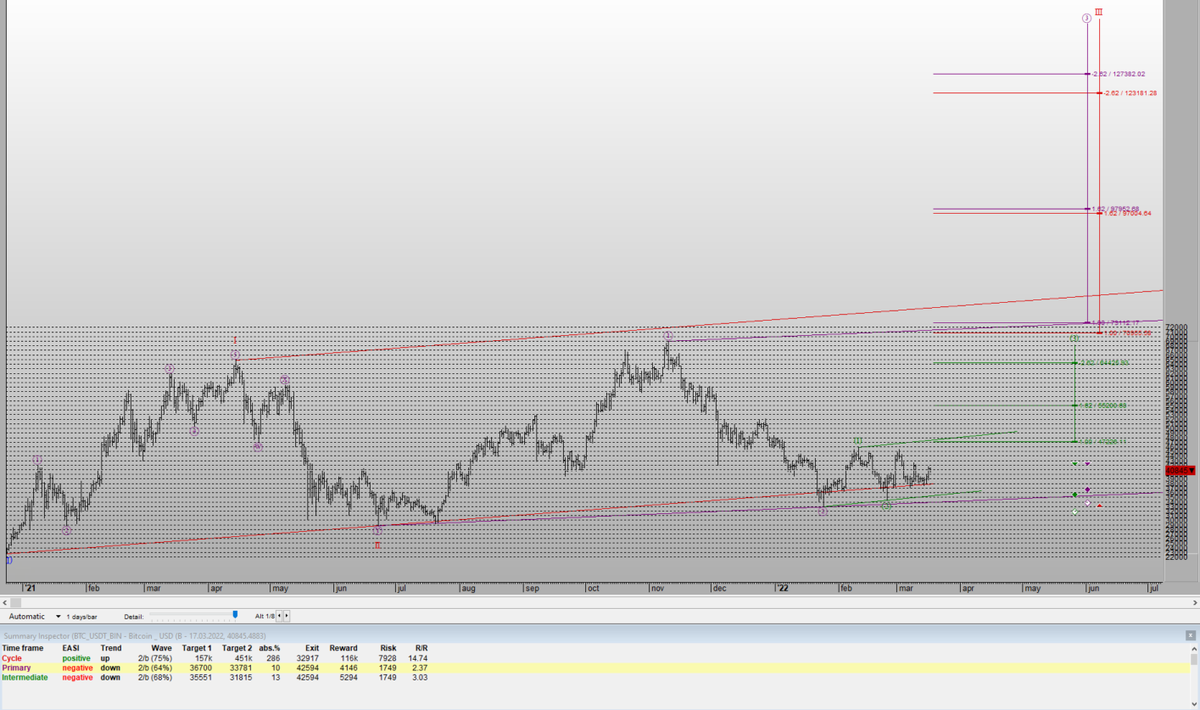This screenshot has width=1200, height=710.
Task: Click the chart's horizontal scrollbar right arrow
Action: click(1194, 603)
